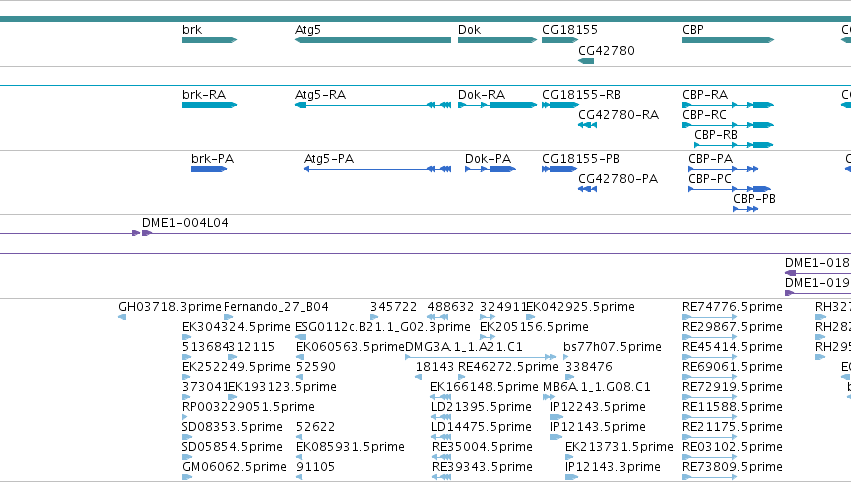Image resolution: width=851 pixels, height=482 pixels.
Task: Click the CG18155-RB transcript label
Action: coord(581,94)
